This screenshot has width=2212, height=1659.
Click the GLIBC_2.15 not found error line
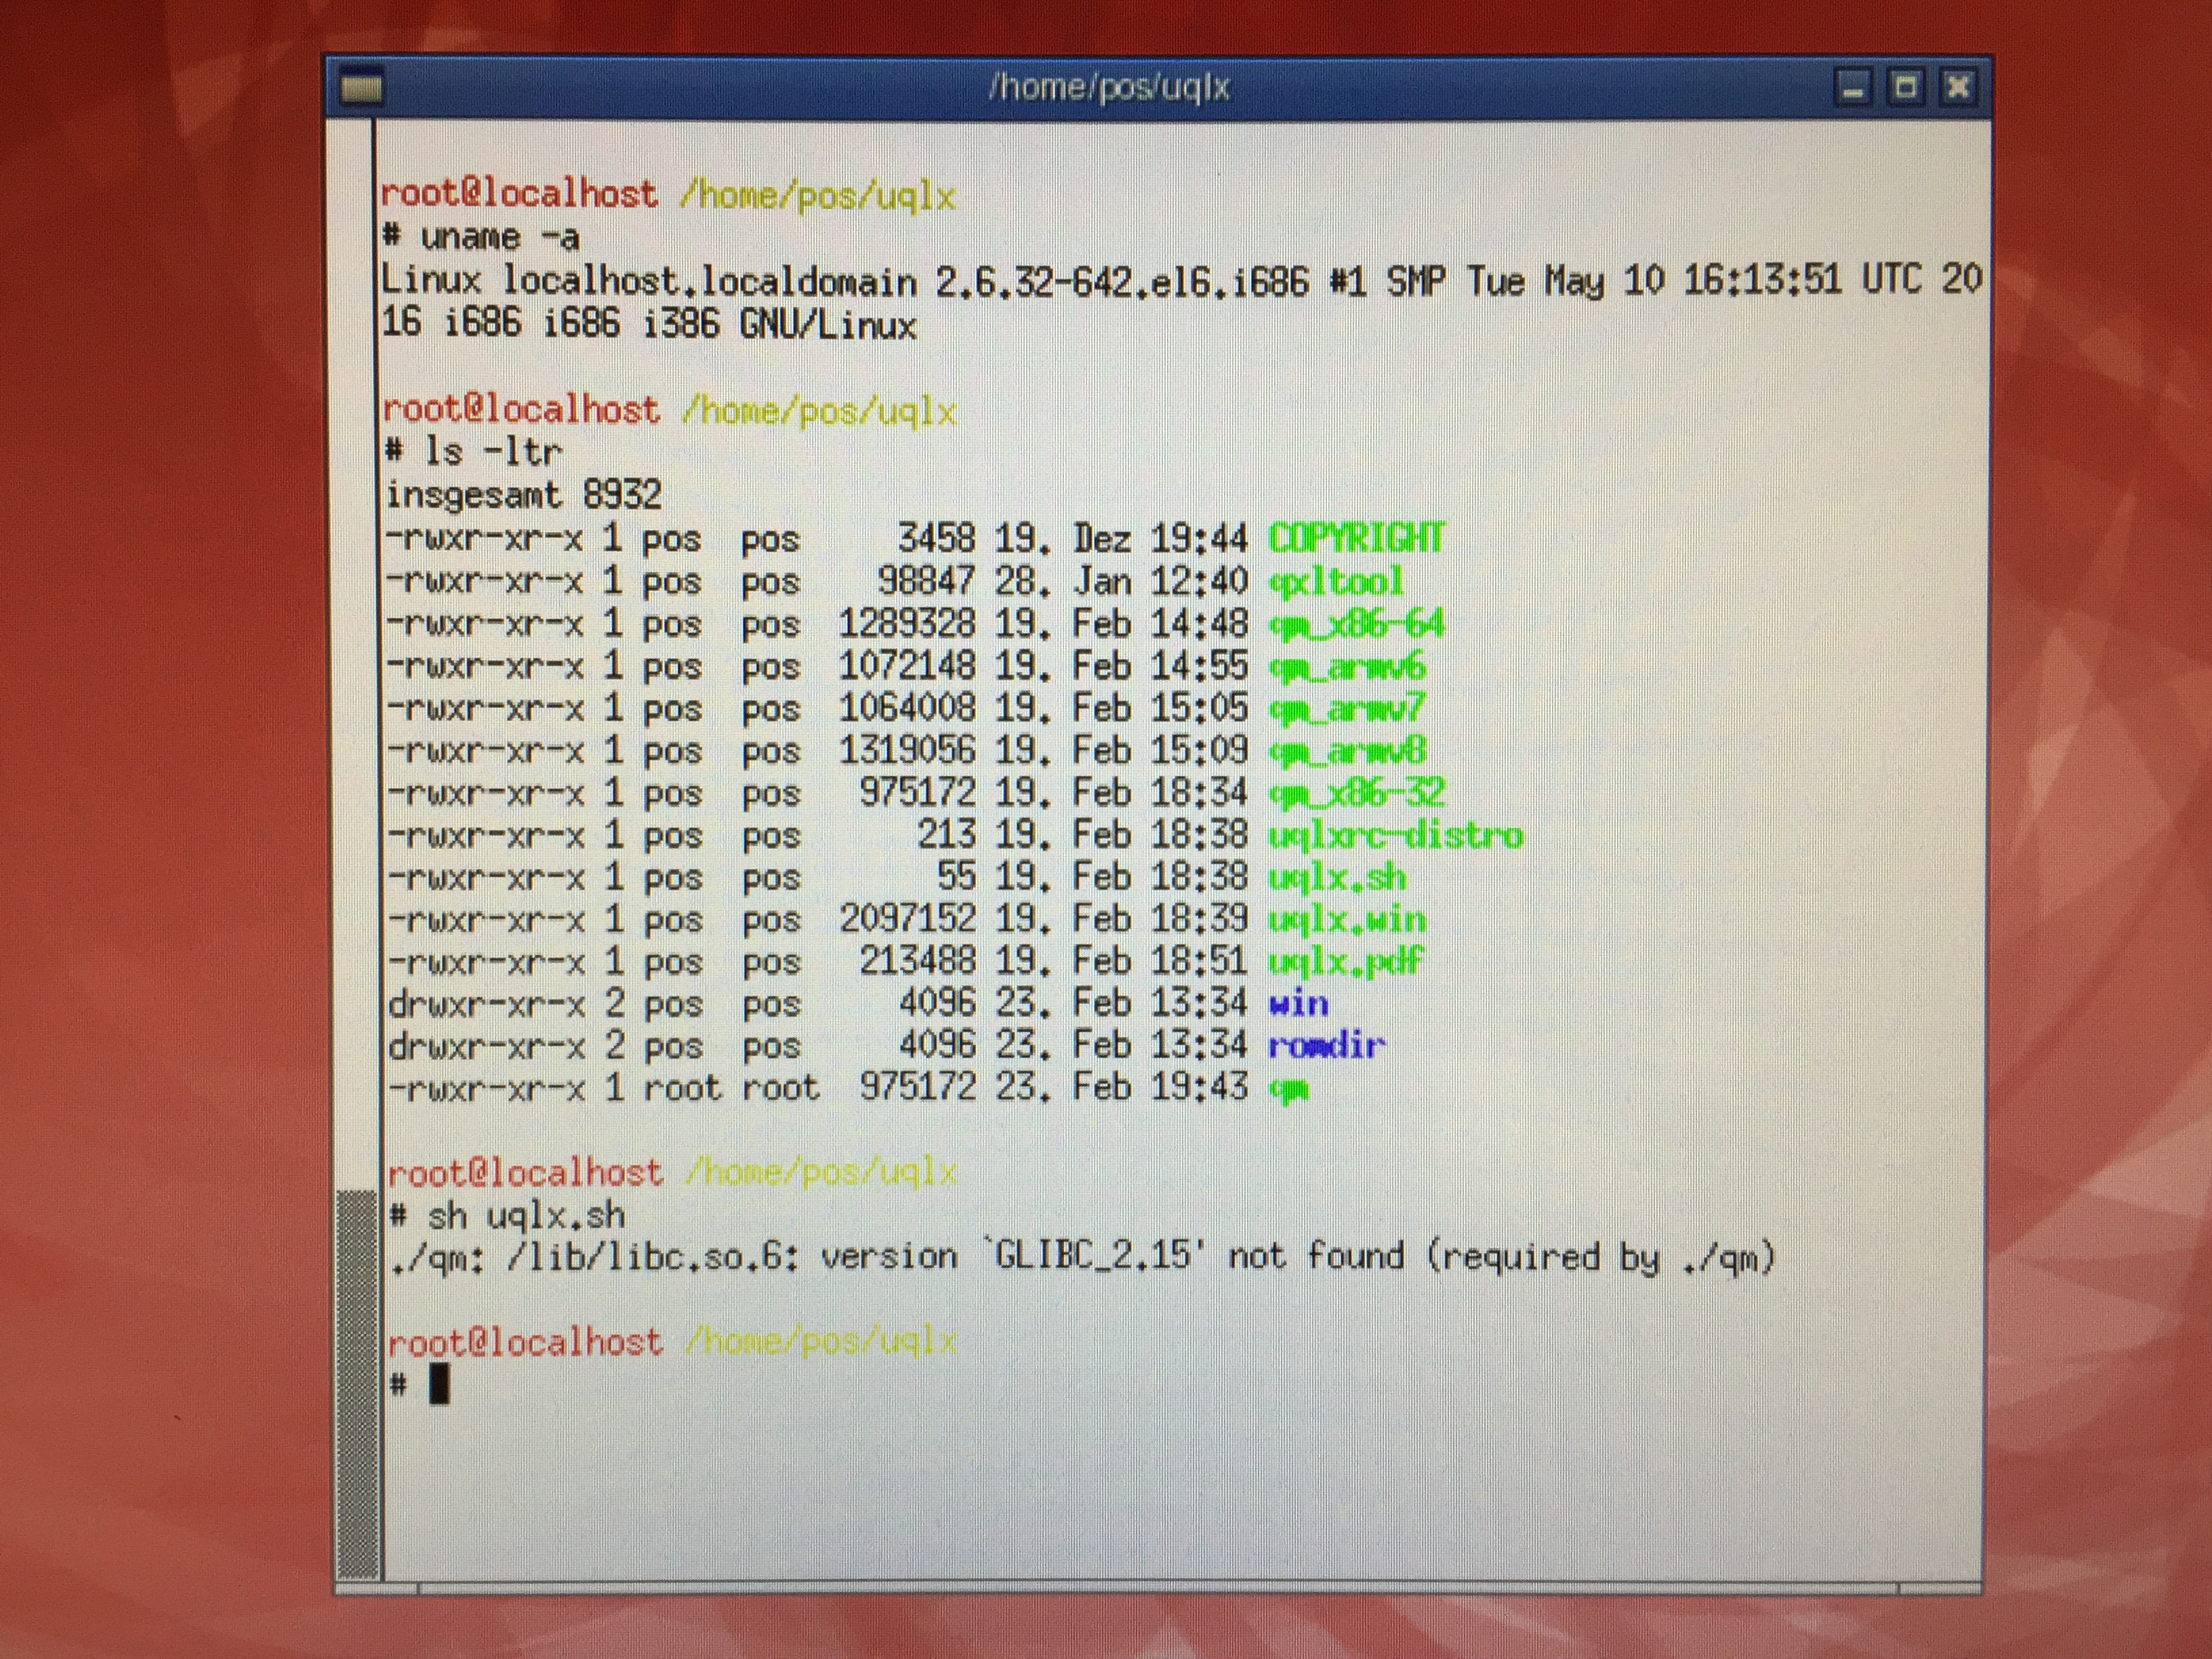(1082, 1257)
